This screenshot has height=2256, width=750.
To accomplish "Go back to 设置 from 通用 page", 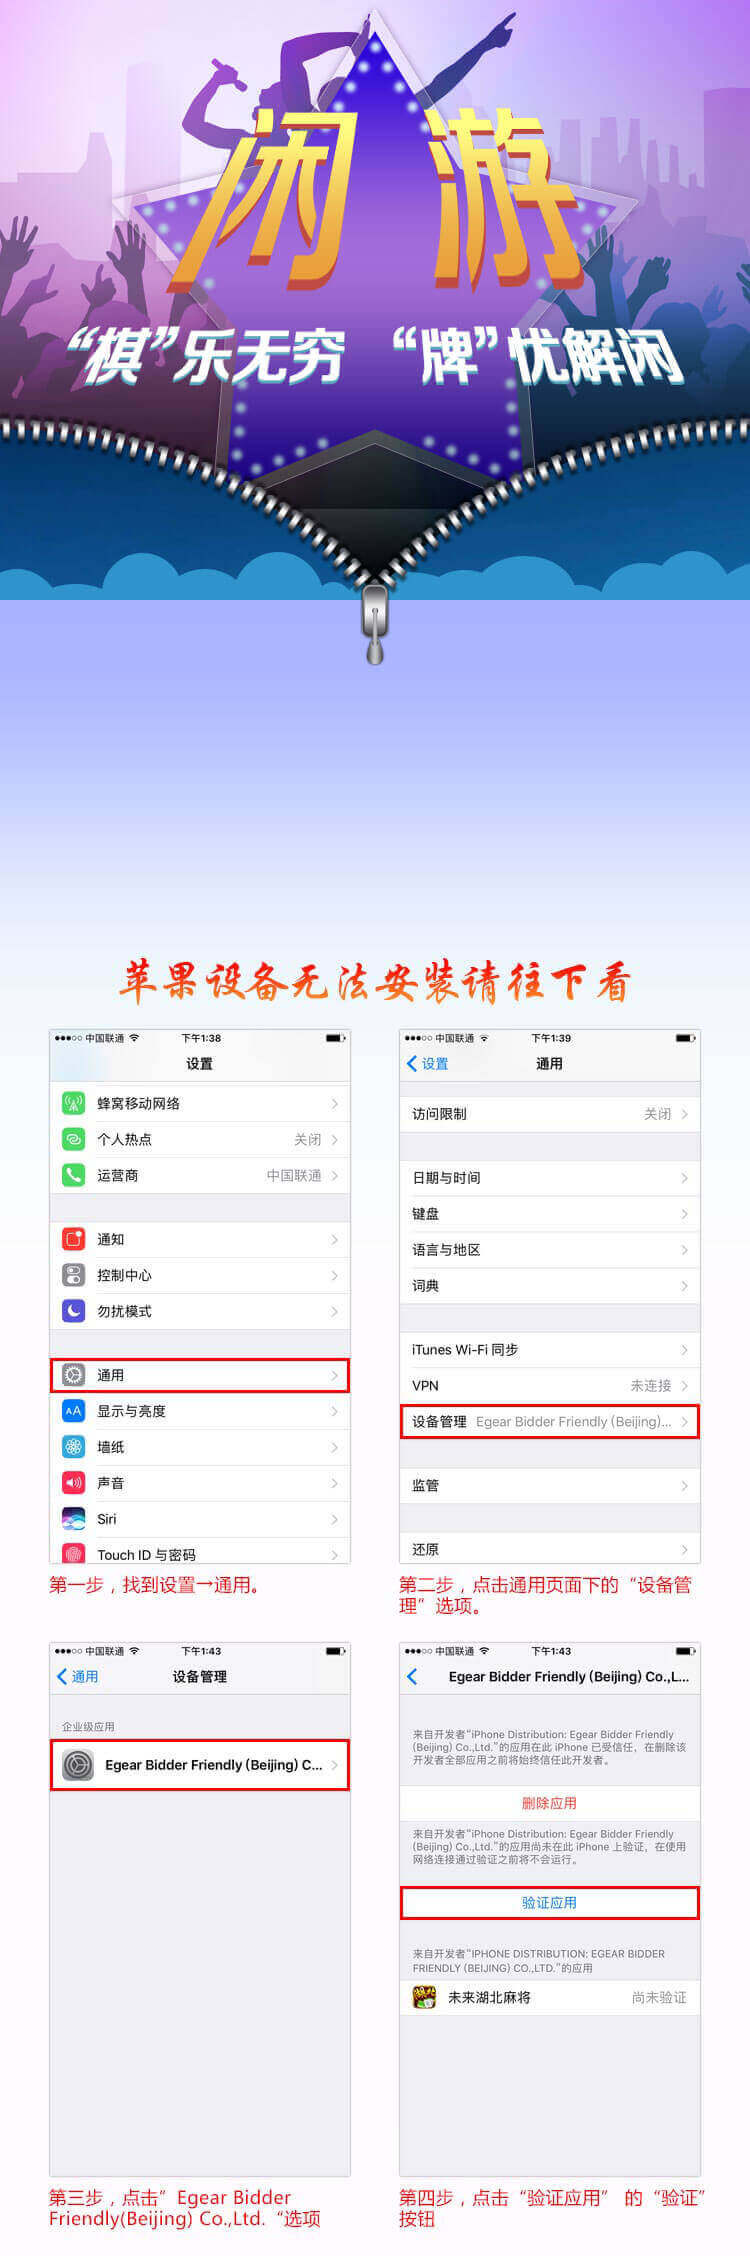I will tap(428, 1063).
